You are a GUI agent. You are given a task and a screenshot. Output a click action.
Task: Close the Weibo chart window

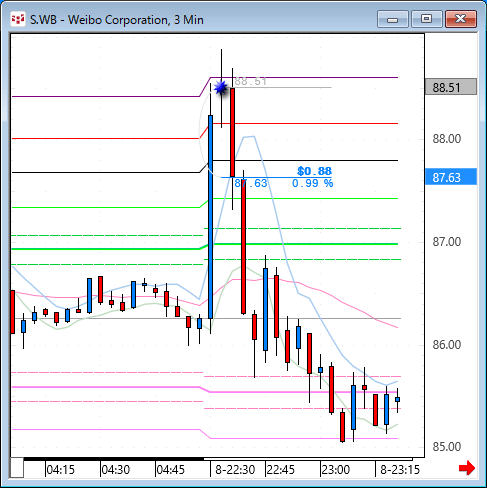pos(461,19)
